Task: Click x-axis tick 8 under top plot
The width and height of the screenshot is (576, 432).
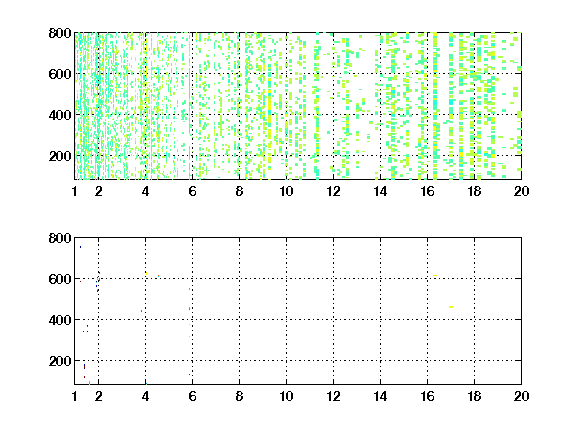Action: coord(239,191)
